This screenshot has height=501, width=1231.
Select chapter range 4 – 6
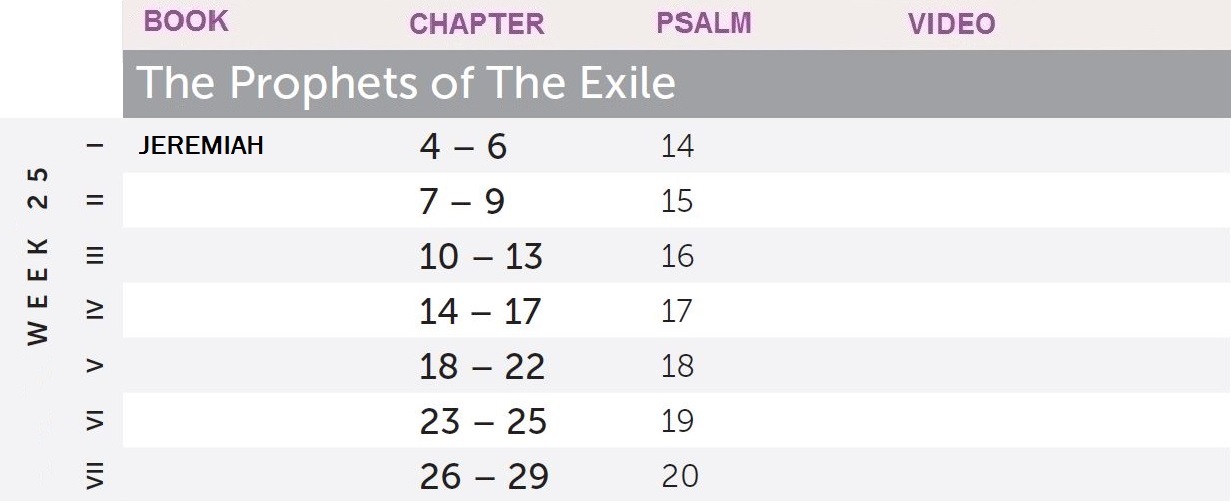pyautogui.click(x=463, y=147)
